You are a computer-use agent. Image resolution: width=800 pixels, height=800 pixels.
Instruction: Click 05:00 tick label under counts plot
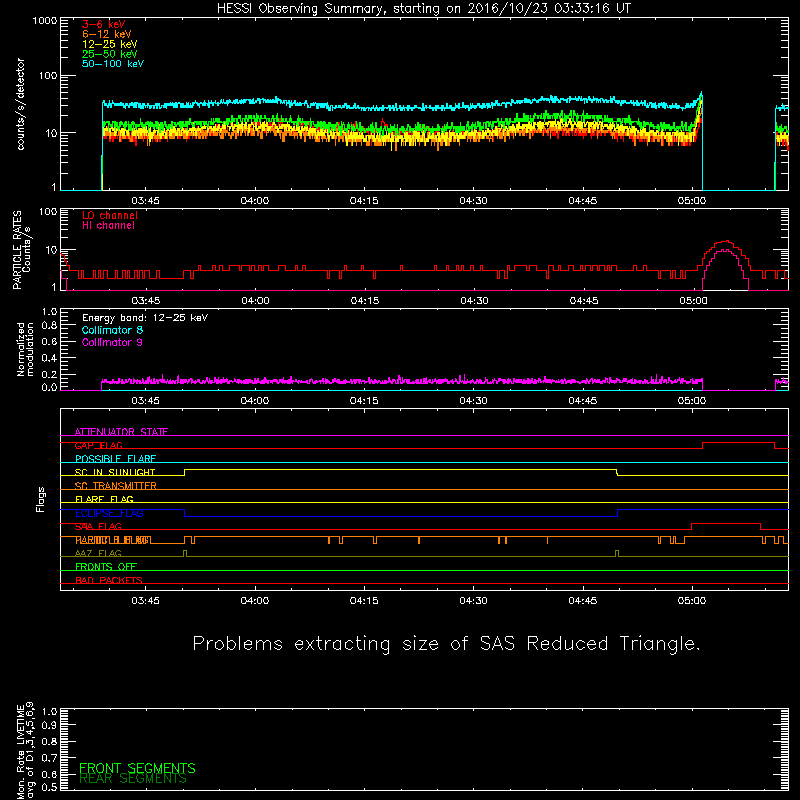(692, 201)
